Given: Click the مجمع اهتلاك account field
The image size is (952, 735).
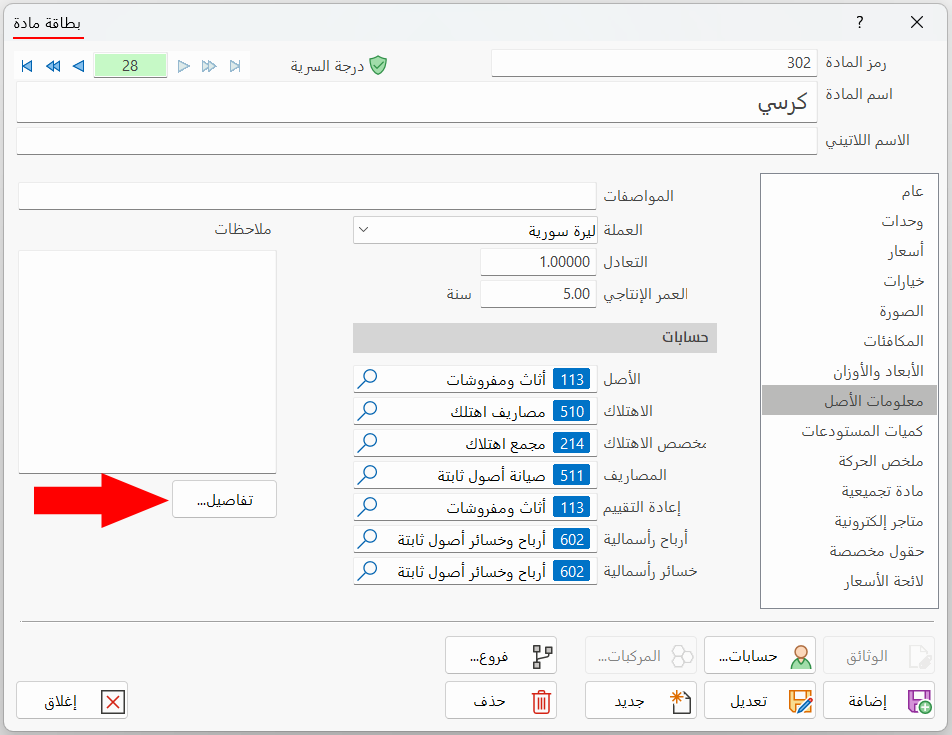Looking at the screenshot, I should pos(475,443).
